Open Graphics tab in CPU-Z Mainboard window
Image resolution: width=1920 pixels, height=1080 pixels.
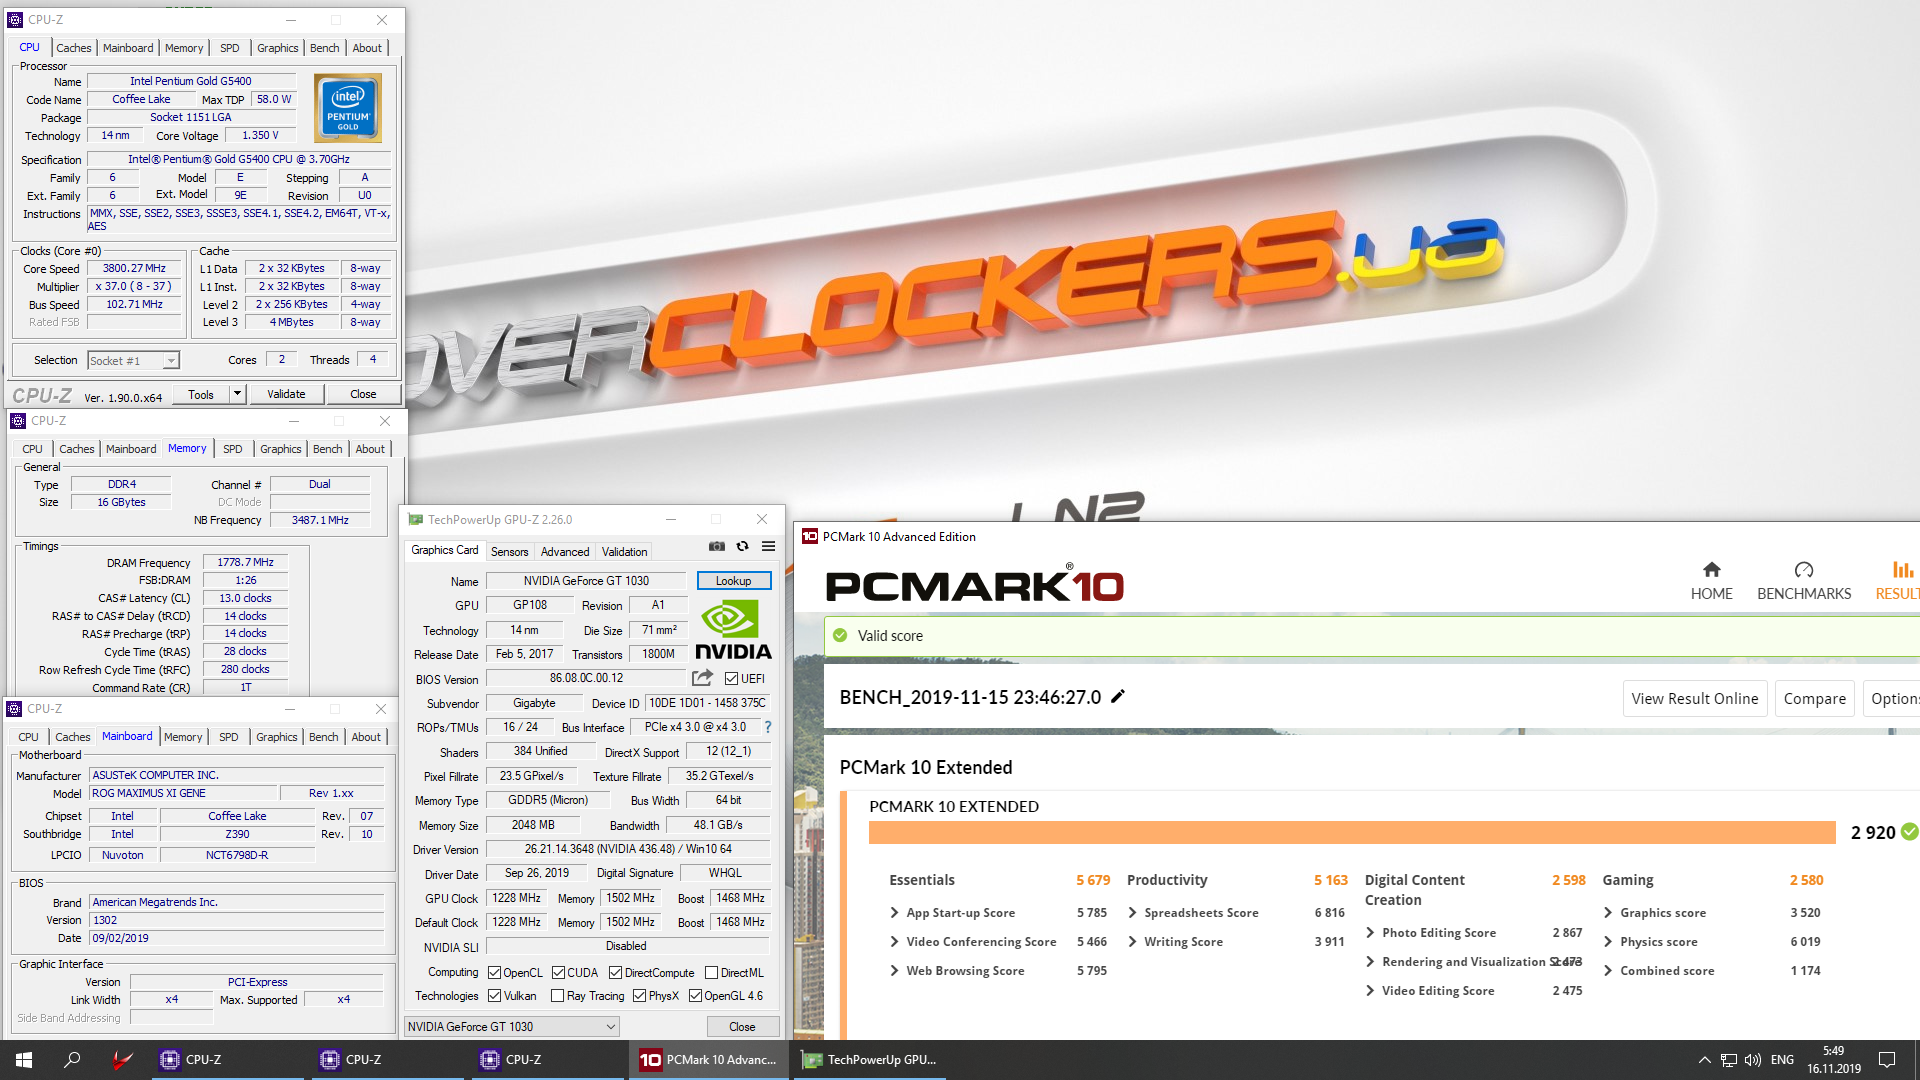tap(276, 737)
